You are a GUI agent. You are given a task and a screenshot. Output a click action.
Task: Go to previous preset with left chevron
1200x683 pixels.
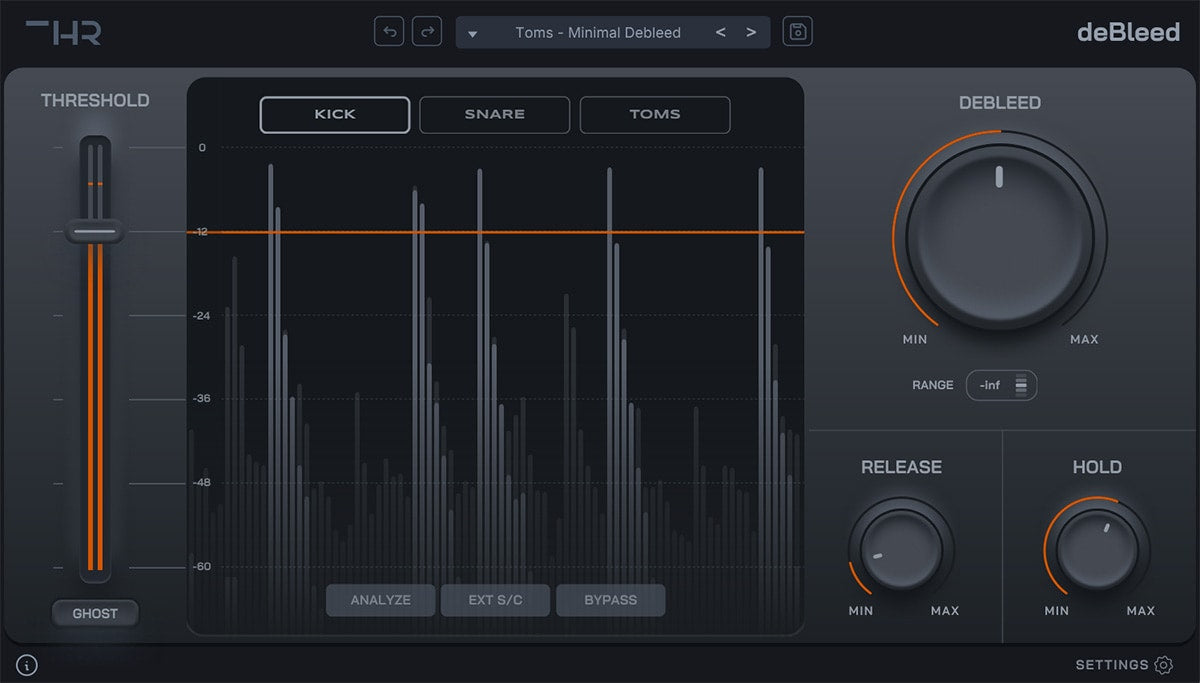720,32
